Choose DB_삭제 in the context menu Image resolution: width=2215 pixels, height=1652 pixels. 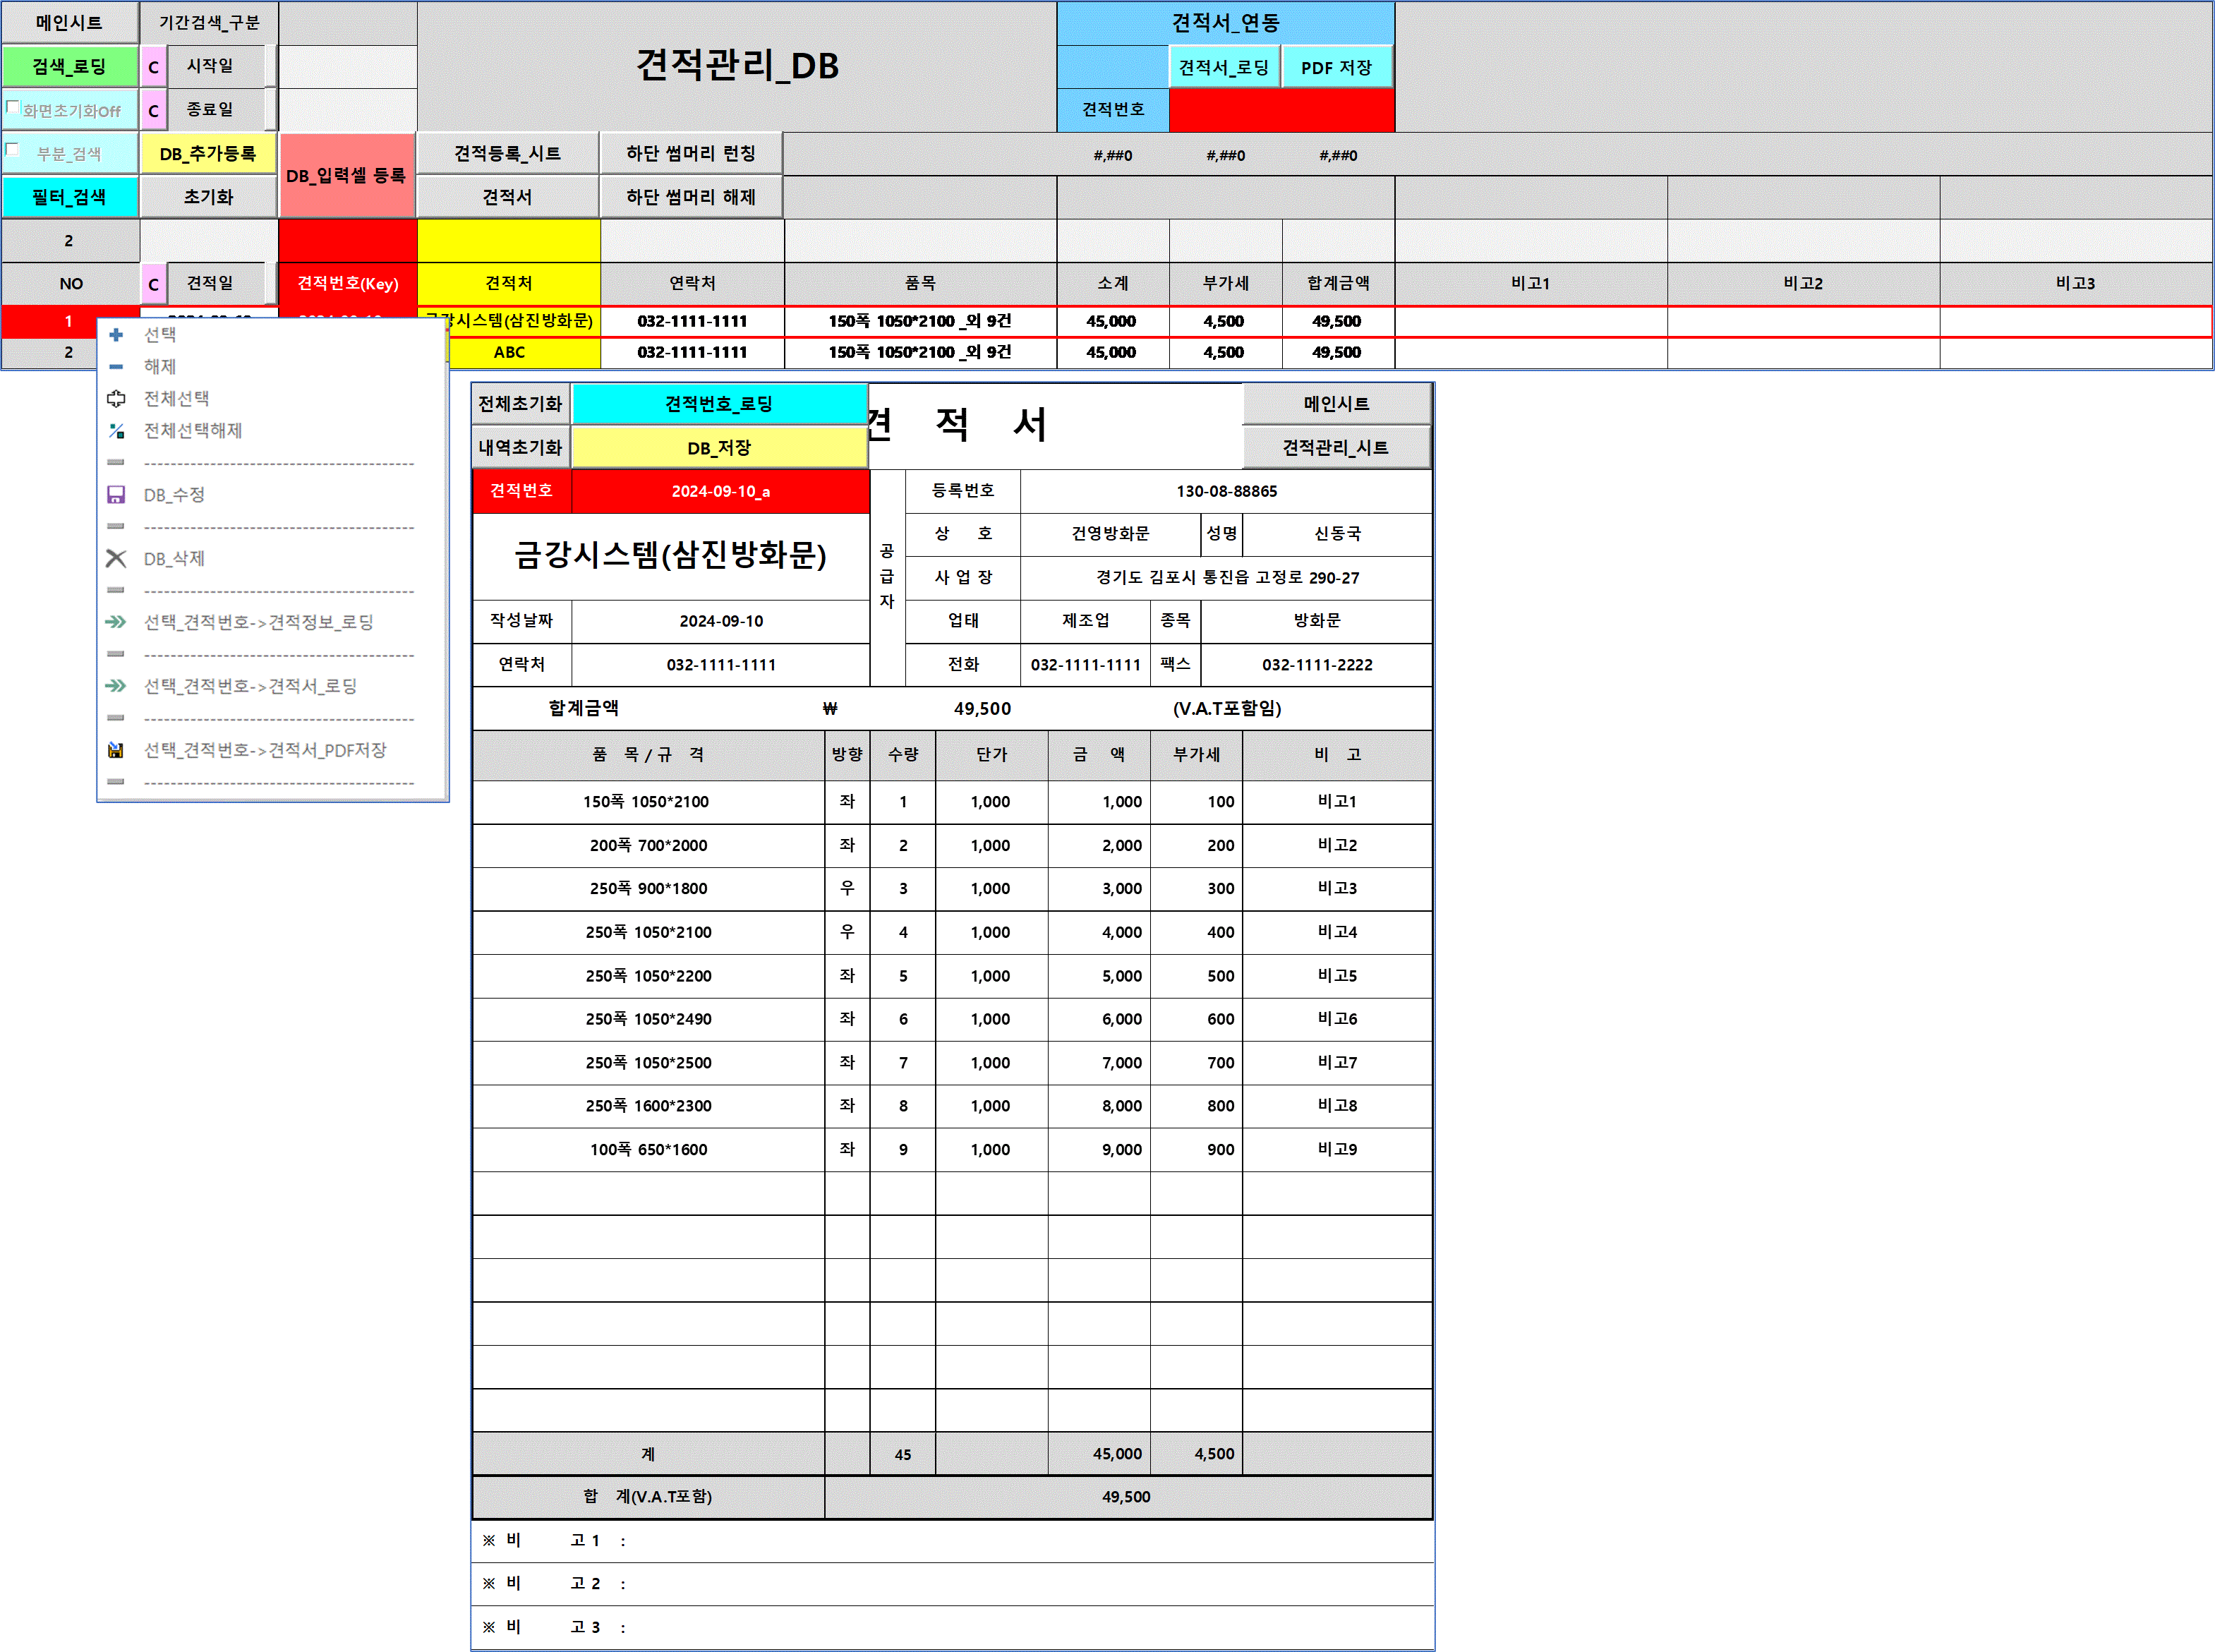(174, 559)
